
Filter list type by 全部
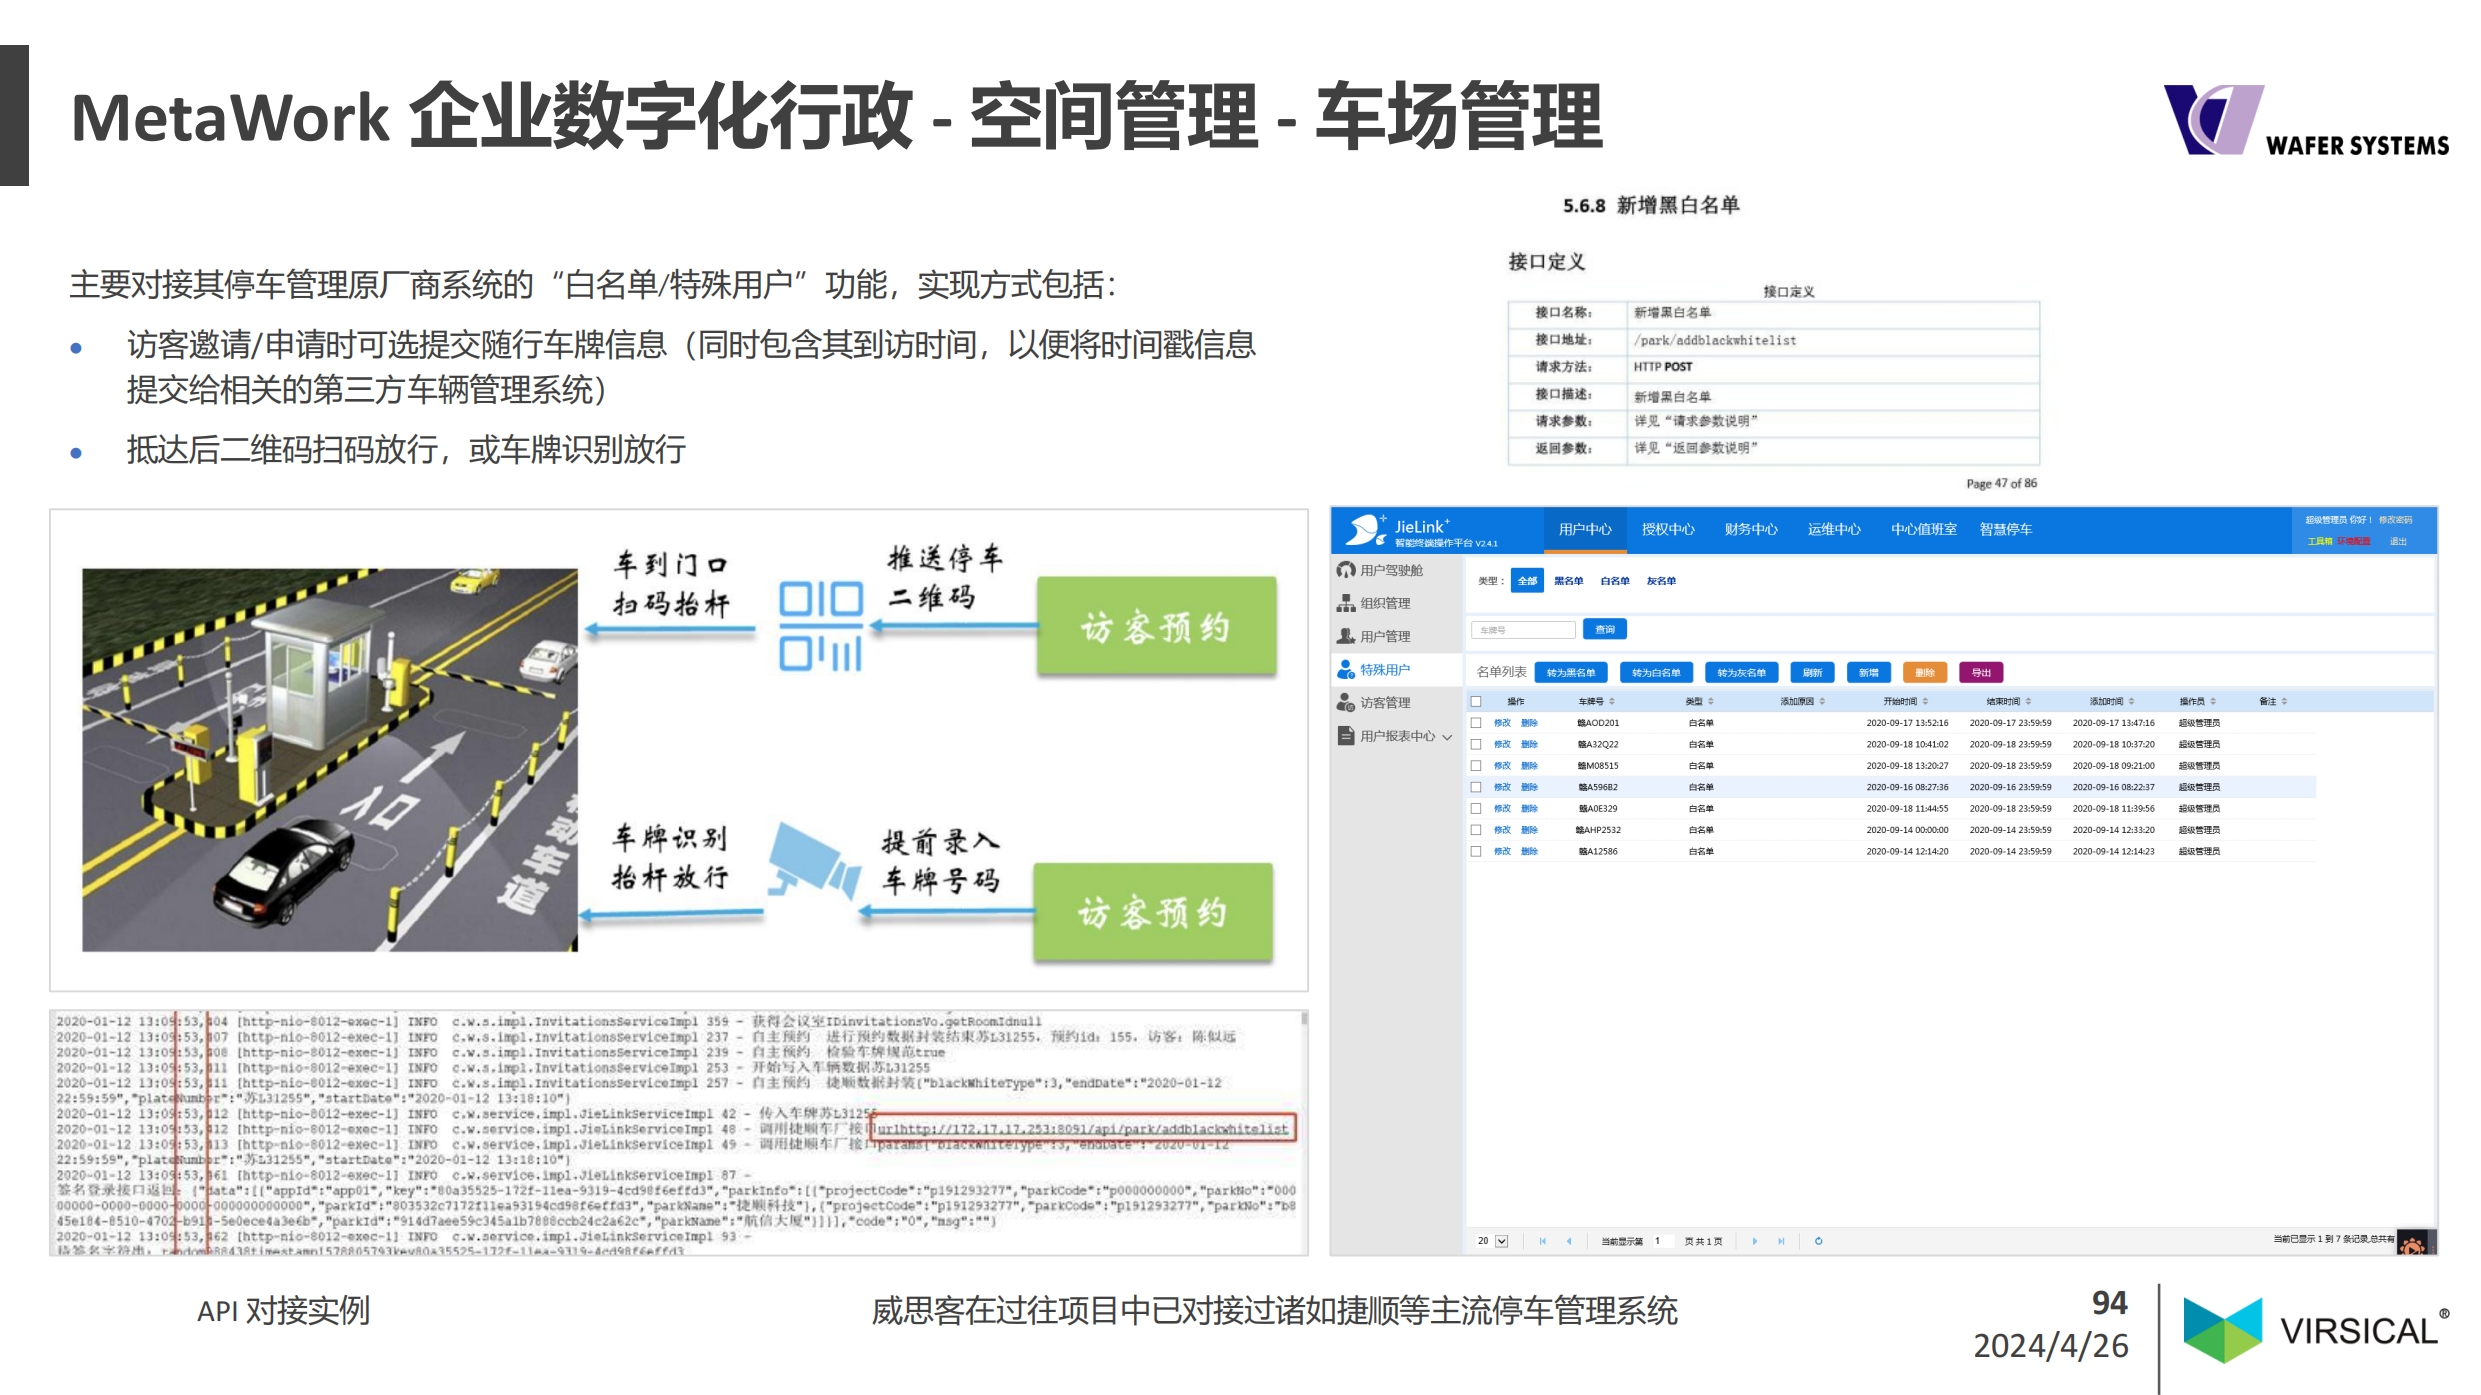pyautogui.click(x=1527, y=580)
